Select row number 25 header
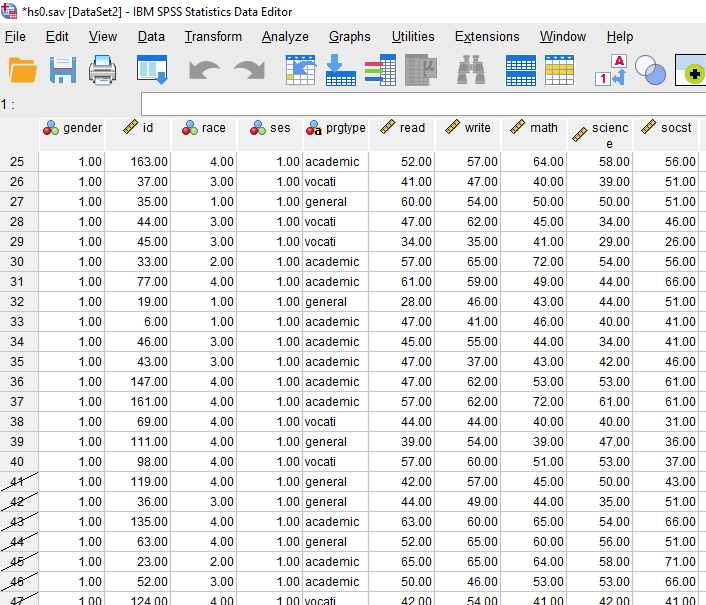This screenshot has height=605, width=706. [x=17, y=162]
